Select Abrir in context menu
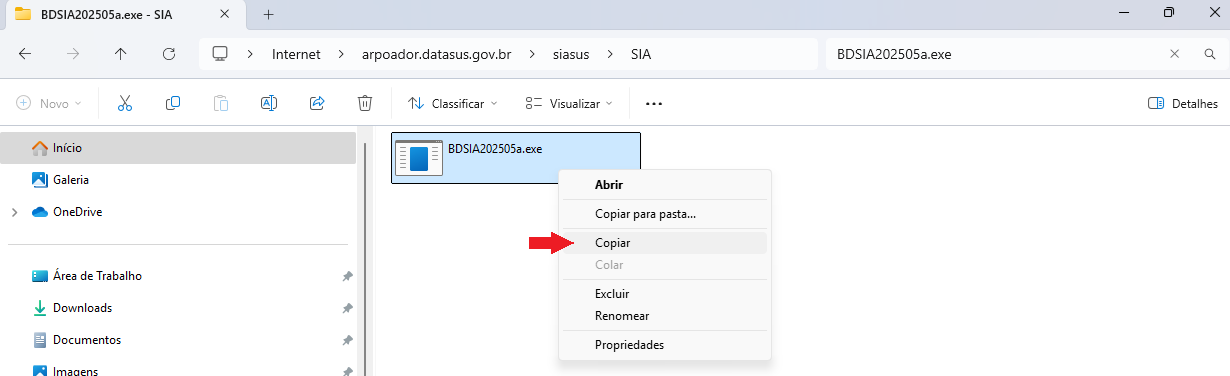 point(664,184)
